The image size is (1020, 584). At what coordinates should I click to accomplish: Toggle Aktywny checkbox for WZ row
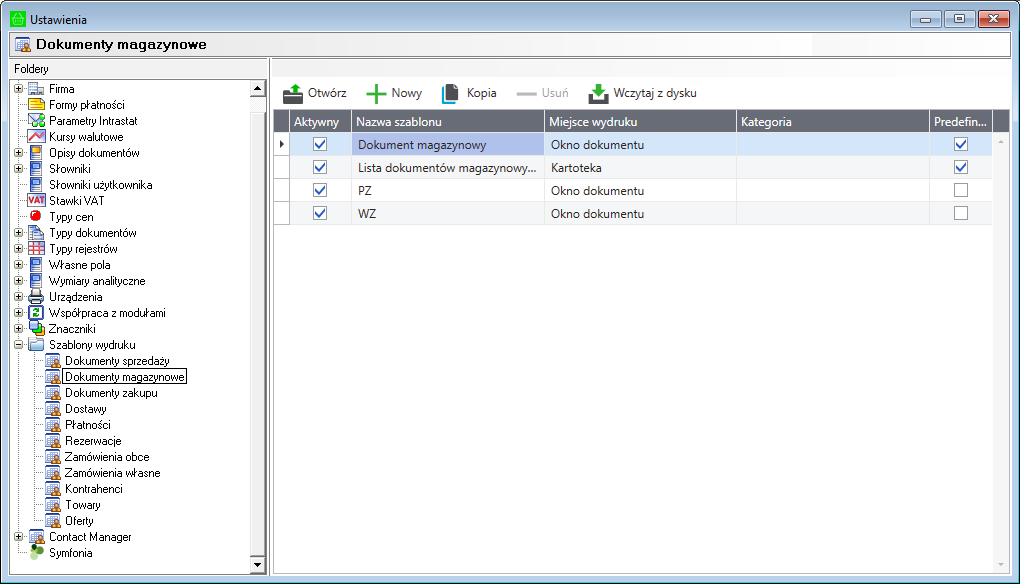point(320,213)
